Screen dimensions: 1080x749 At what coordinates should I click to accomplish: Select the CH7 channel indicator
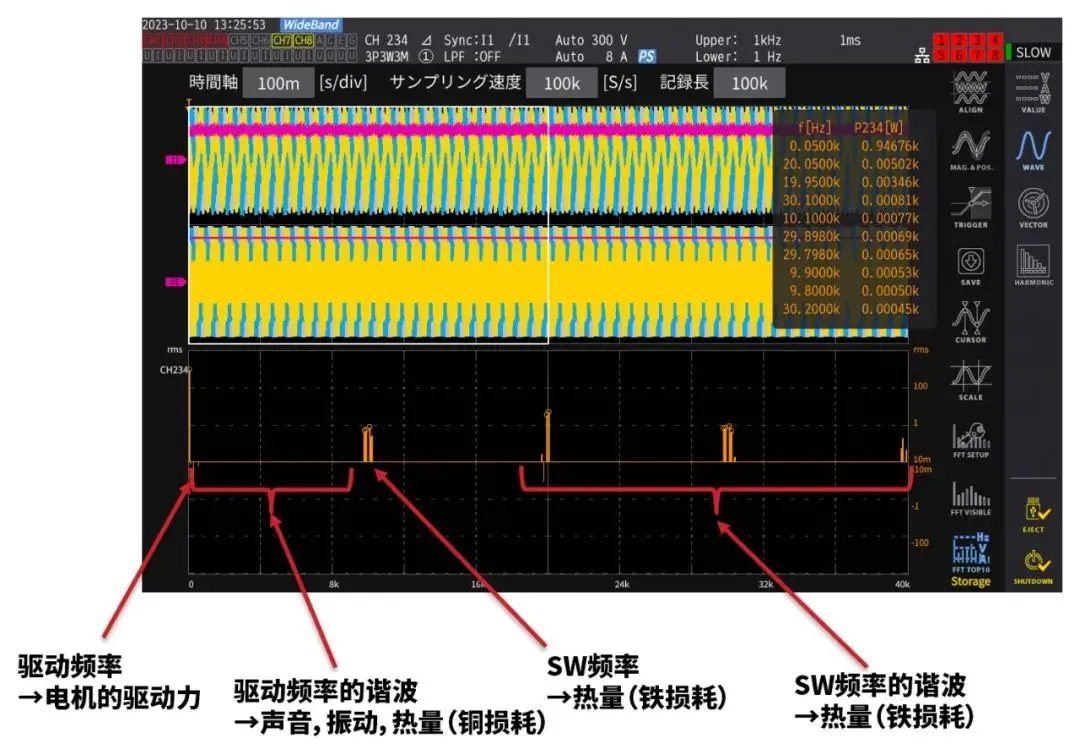pos(281,40)
